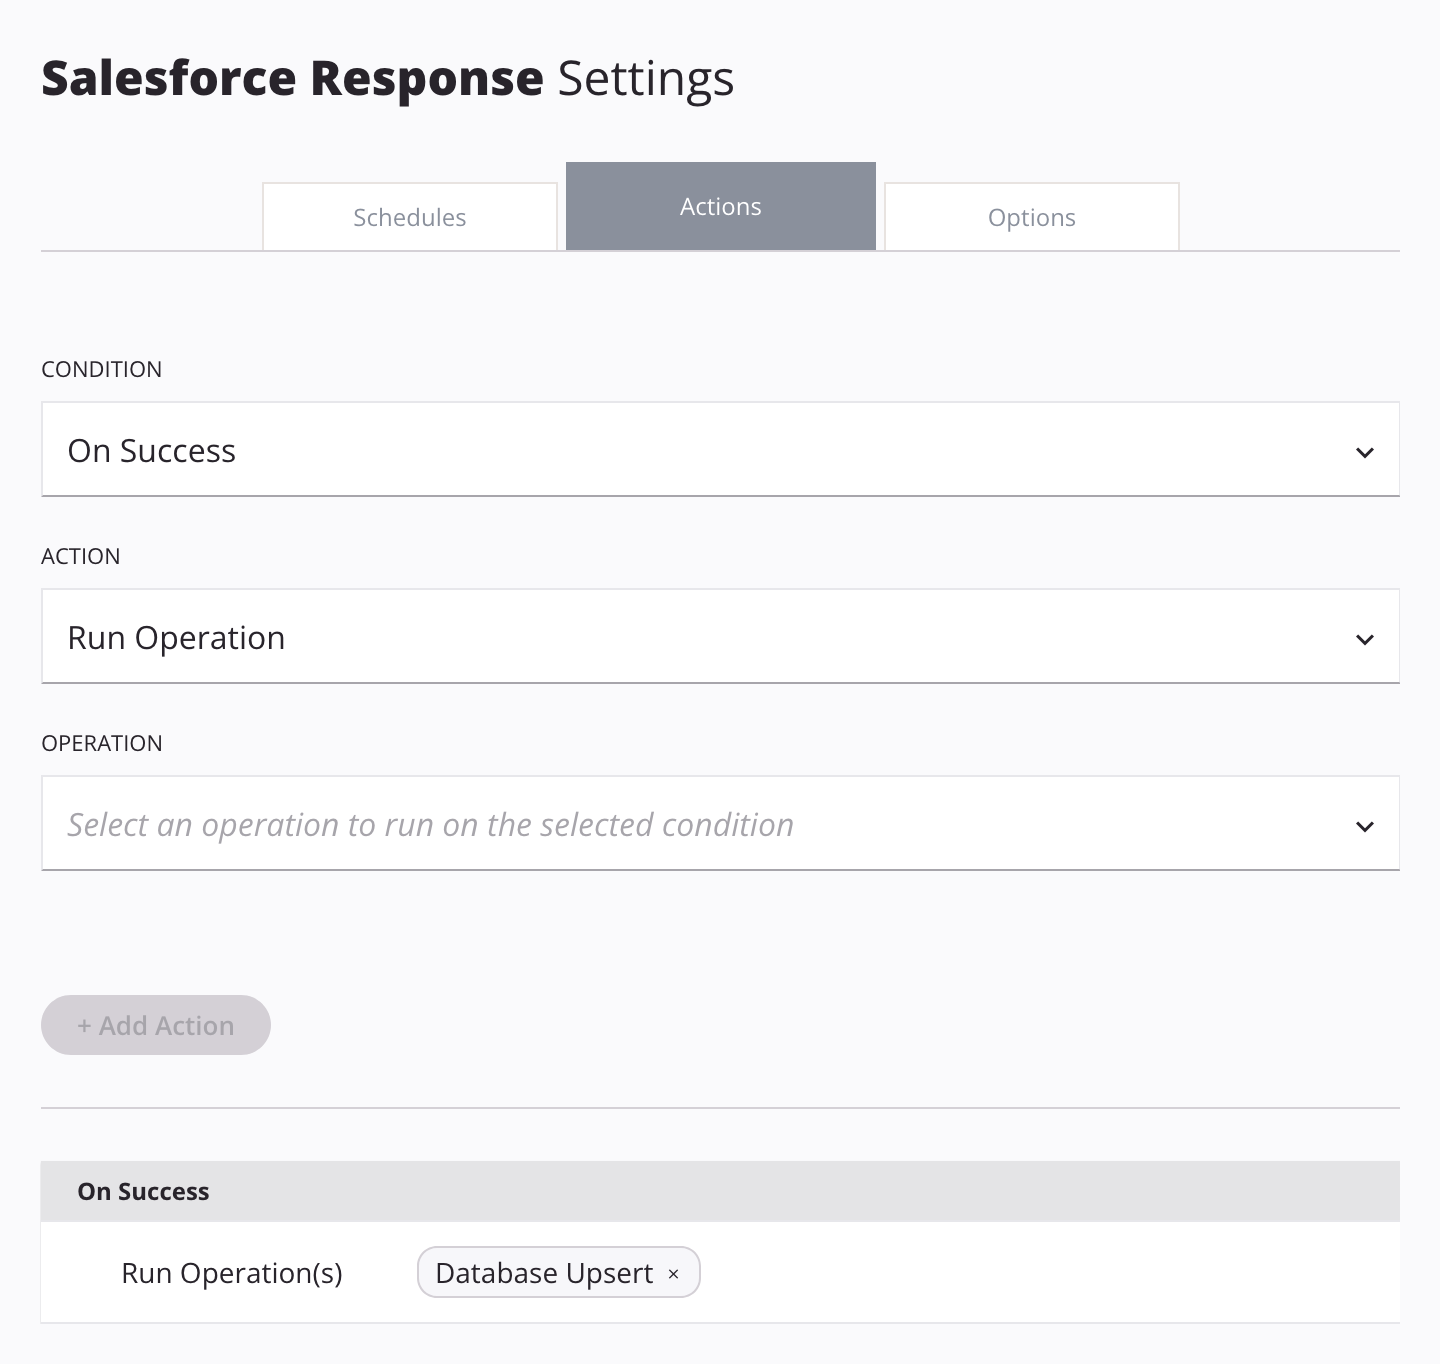This screenshot has height=1364, width=1440.
Task: Open the Options tab
Action: coord(1031,217)
